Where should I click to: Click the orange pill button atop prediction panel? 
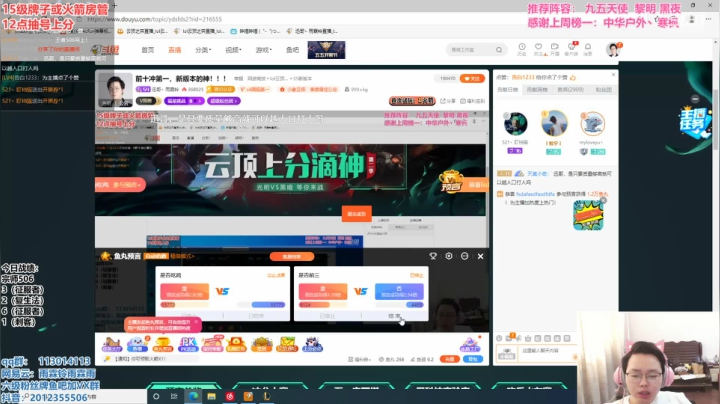click(292, 257)
